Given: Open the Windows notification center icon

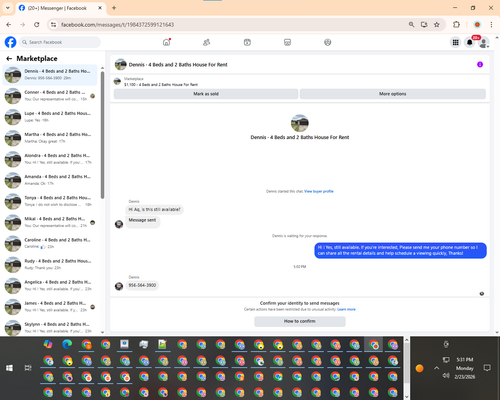Looking at the screenshot, I should point(487,368).
